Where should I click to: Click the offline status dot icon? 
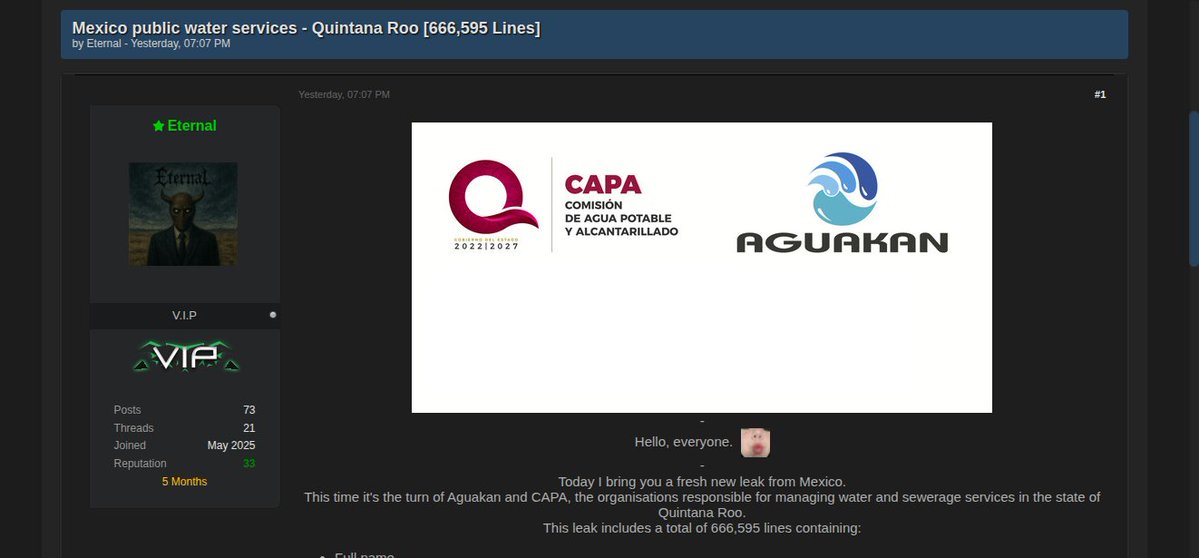coord(273,315)
